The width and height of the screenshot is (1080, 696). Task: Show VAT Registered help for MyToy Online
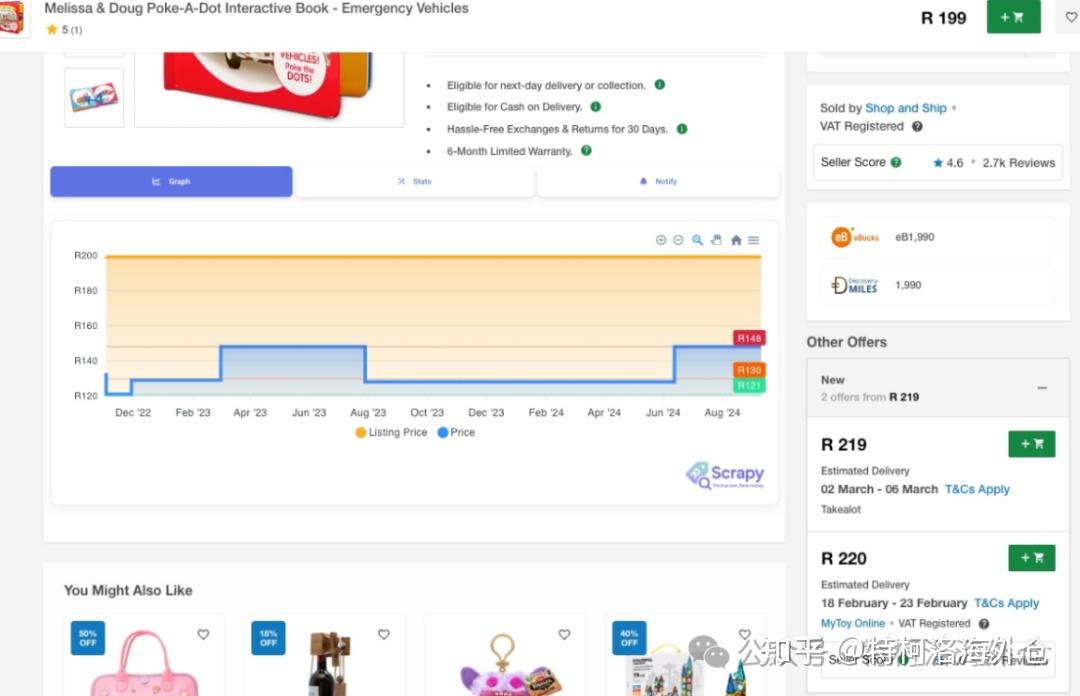pyautogui.click(x=984, y=624)
